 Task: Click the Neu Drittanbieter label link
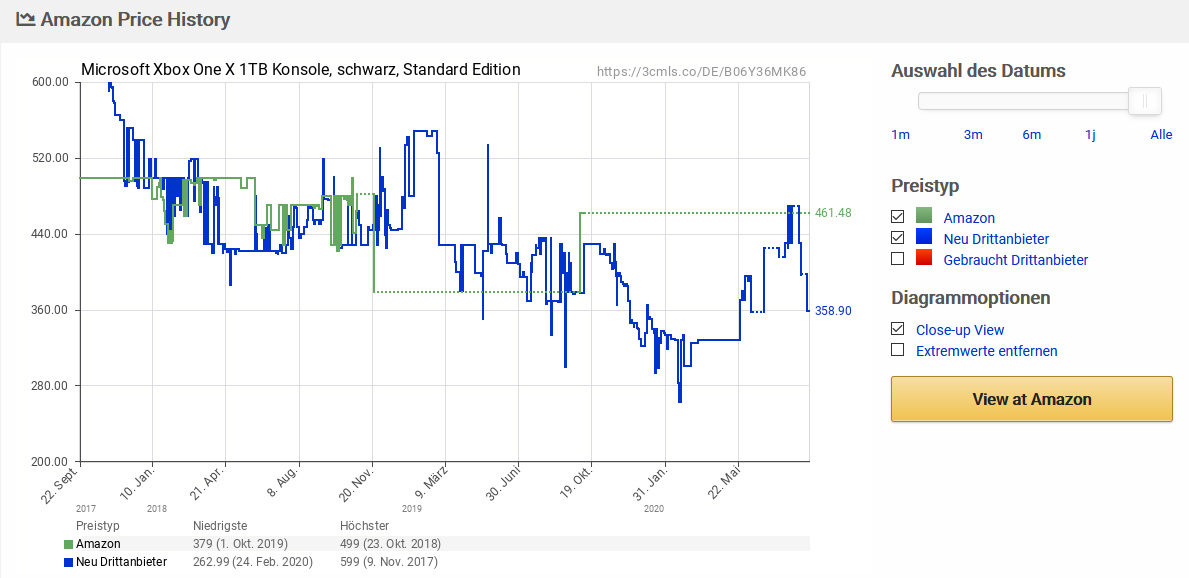pyautogui.click(x=996, y=239)
